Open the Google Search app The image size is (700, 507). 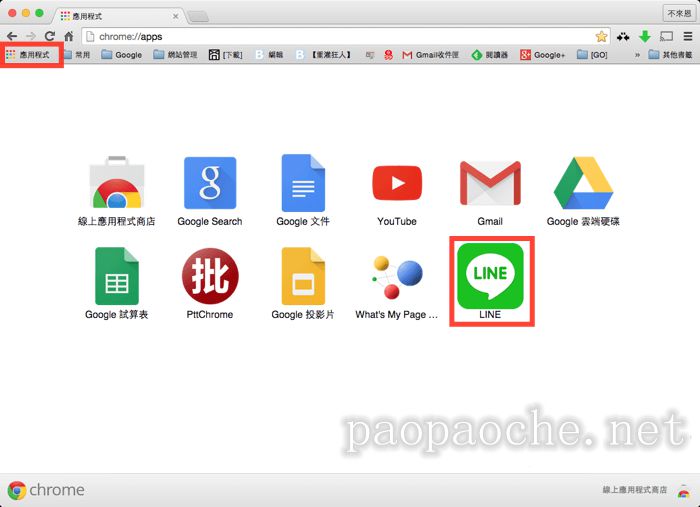(210, 183)
